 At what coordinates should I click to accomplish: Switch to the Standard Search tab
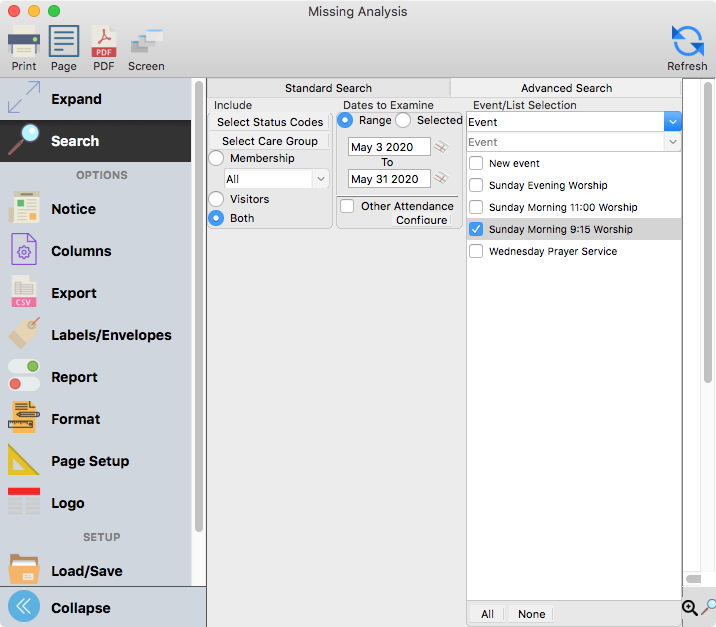(x=328, y=88)
